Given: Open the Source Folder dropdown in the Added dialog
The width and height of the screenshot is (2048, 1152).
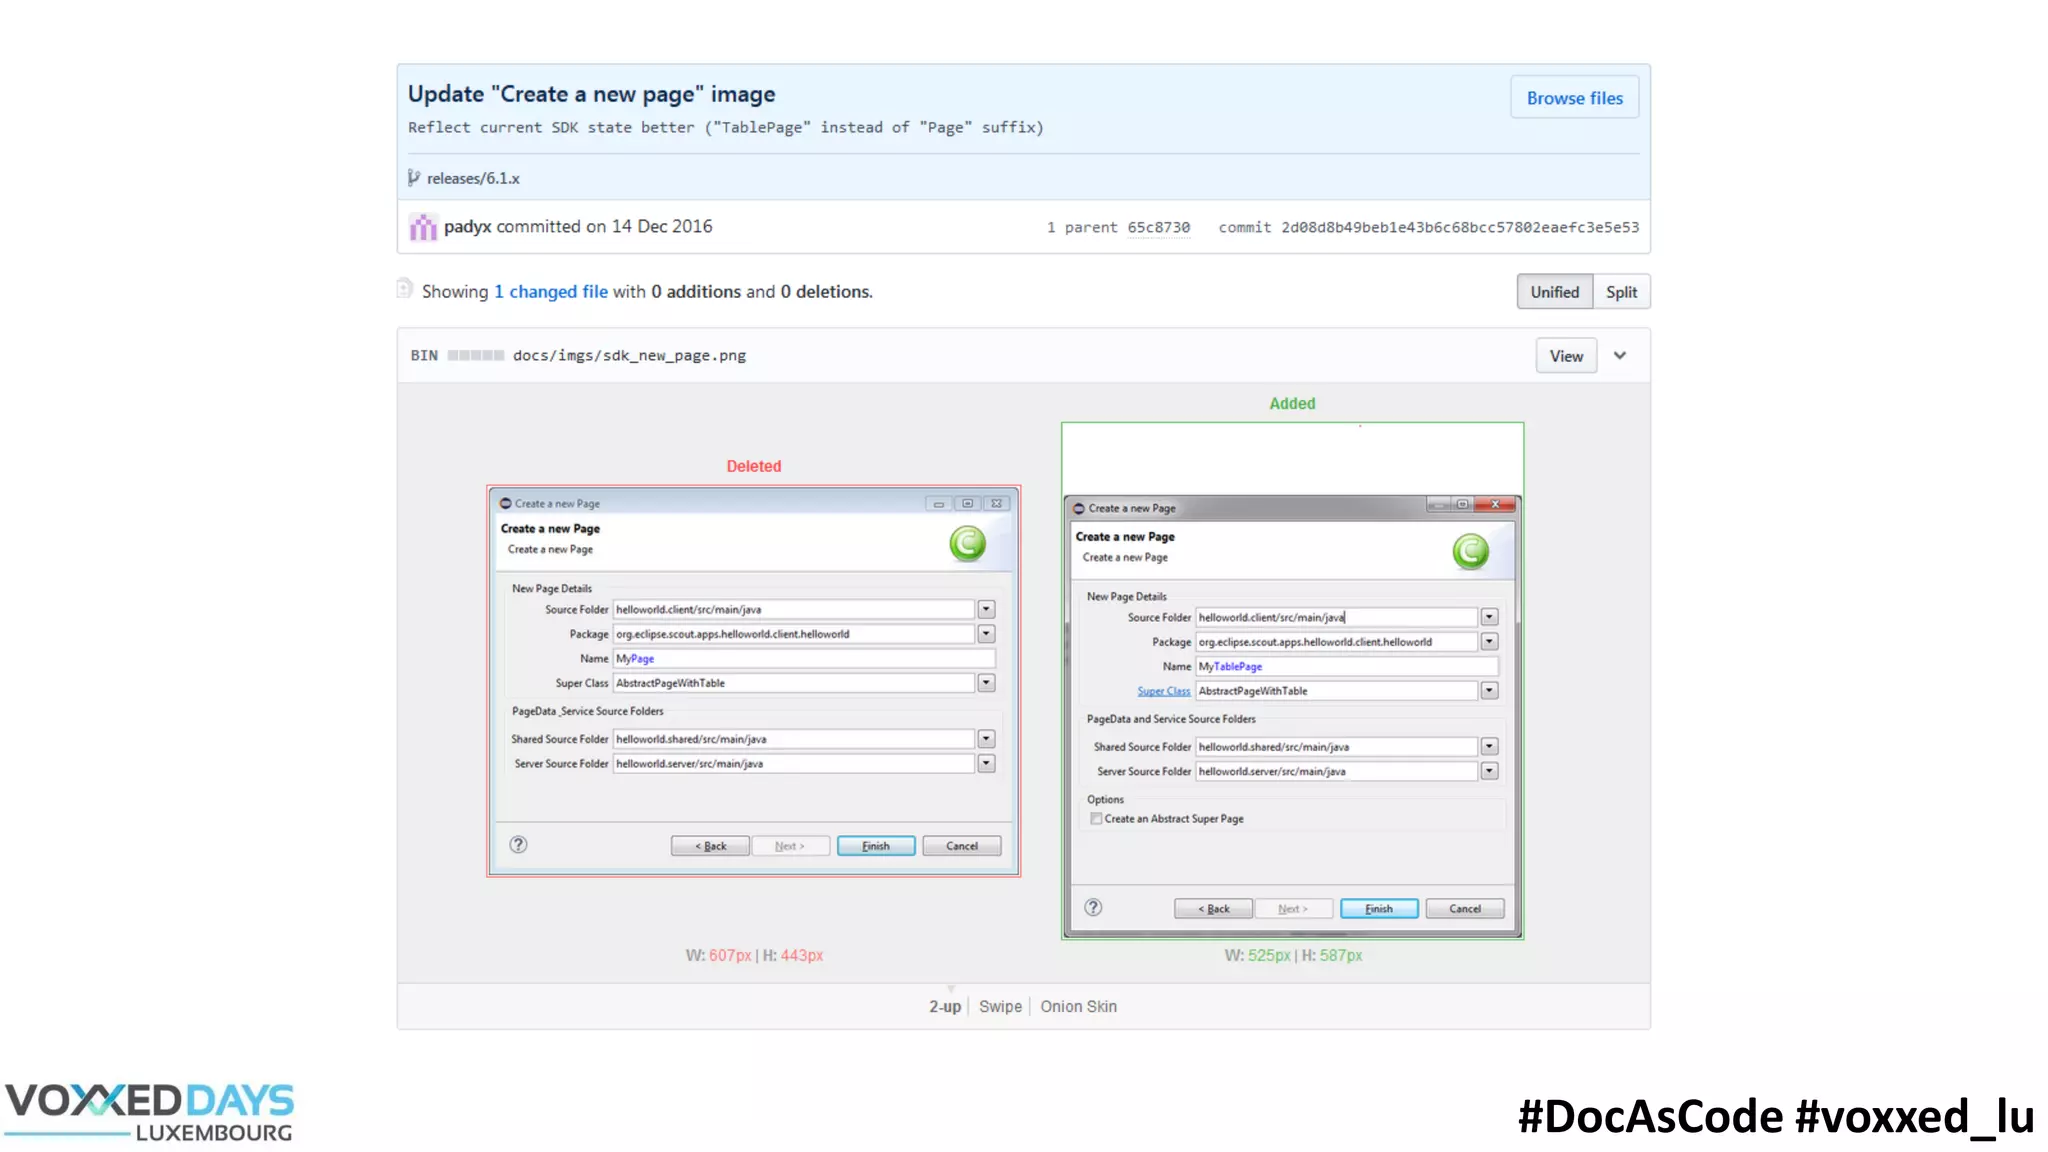Looking at the screenshot, I should pos(1489,617).
